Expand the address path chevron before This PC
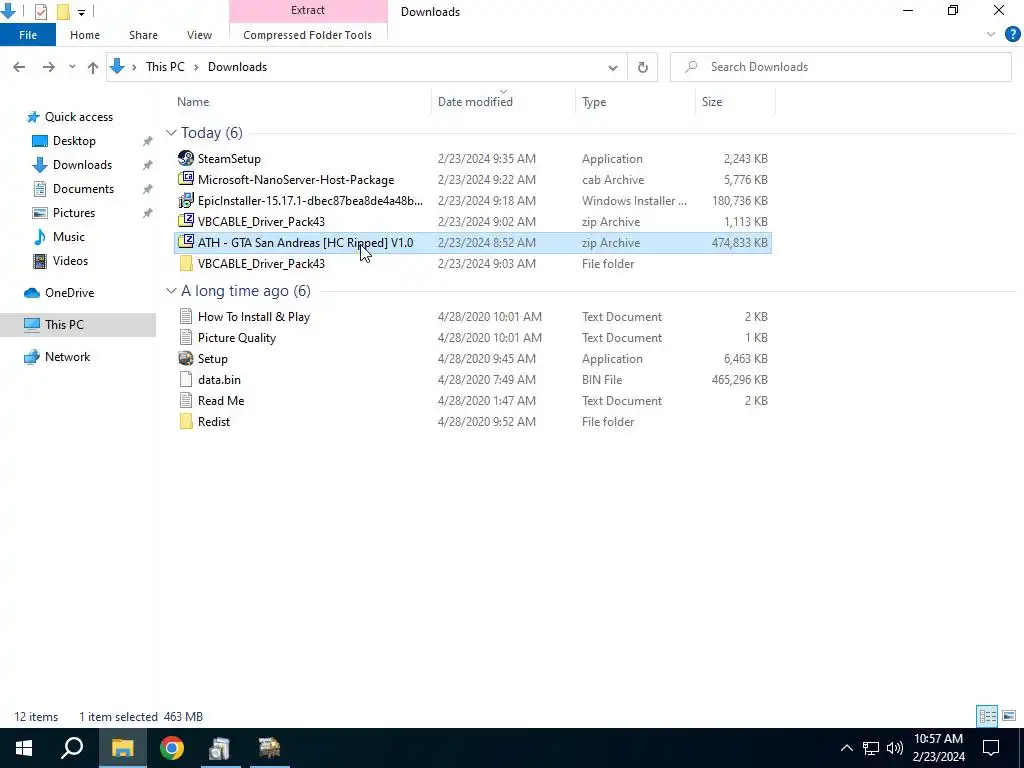 134,67
